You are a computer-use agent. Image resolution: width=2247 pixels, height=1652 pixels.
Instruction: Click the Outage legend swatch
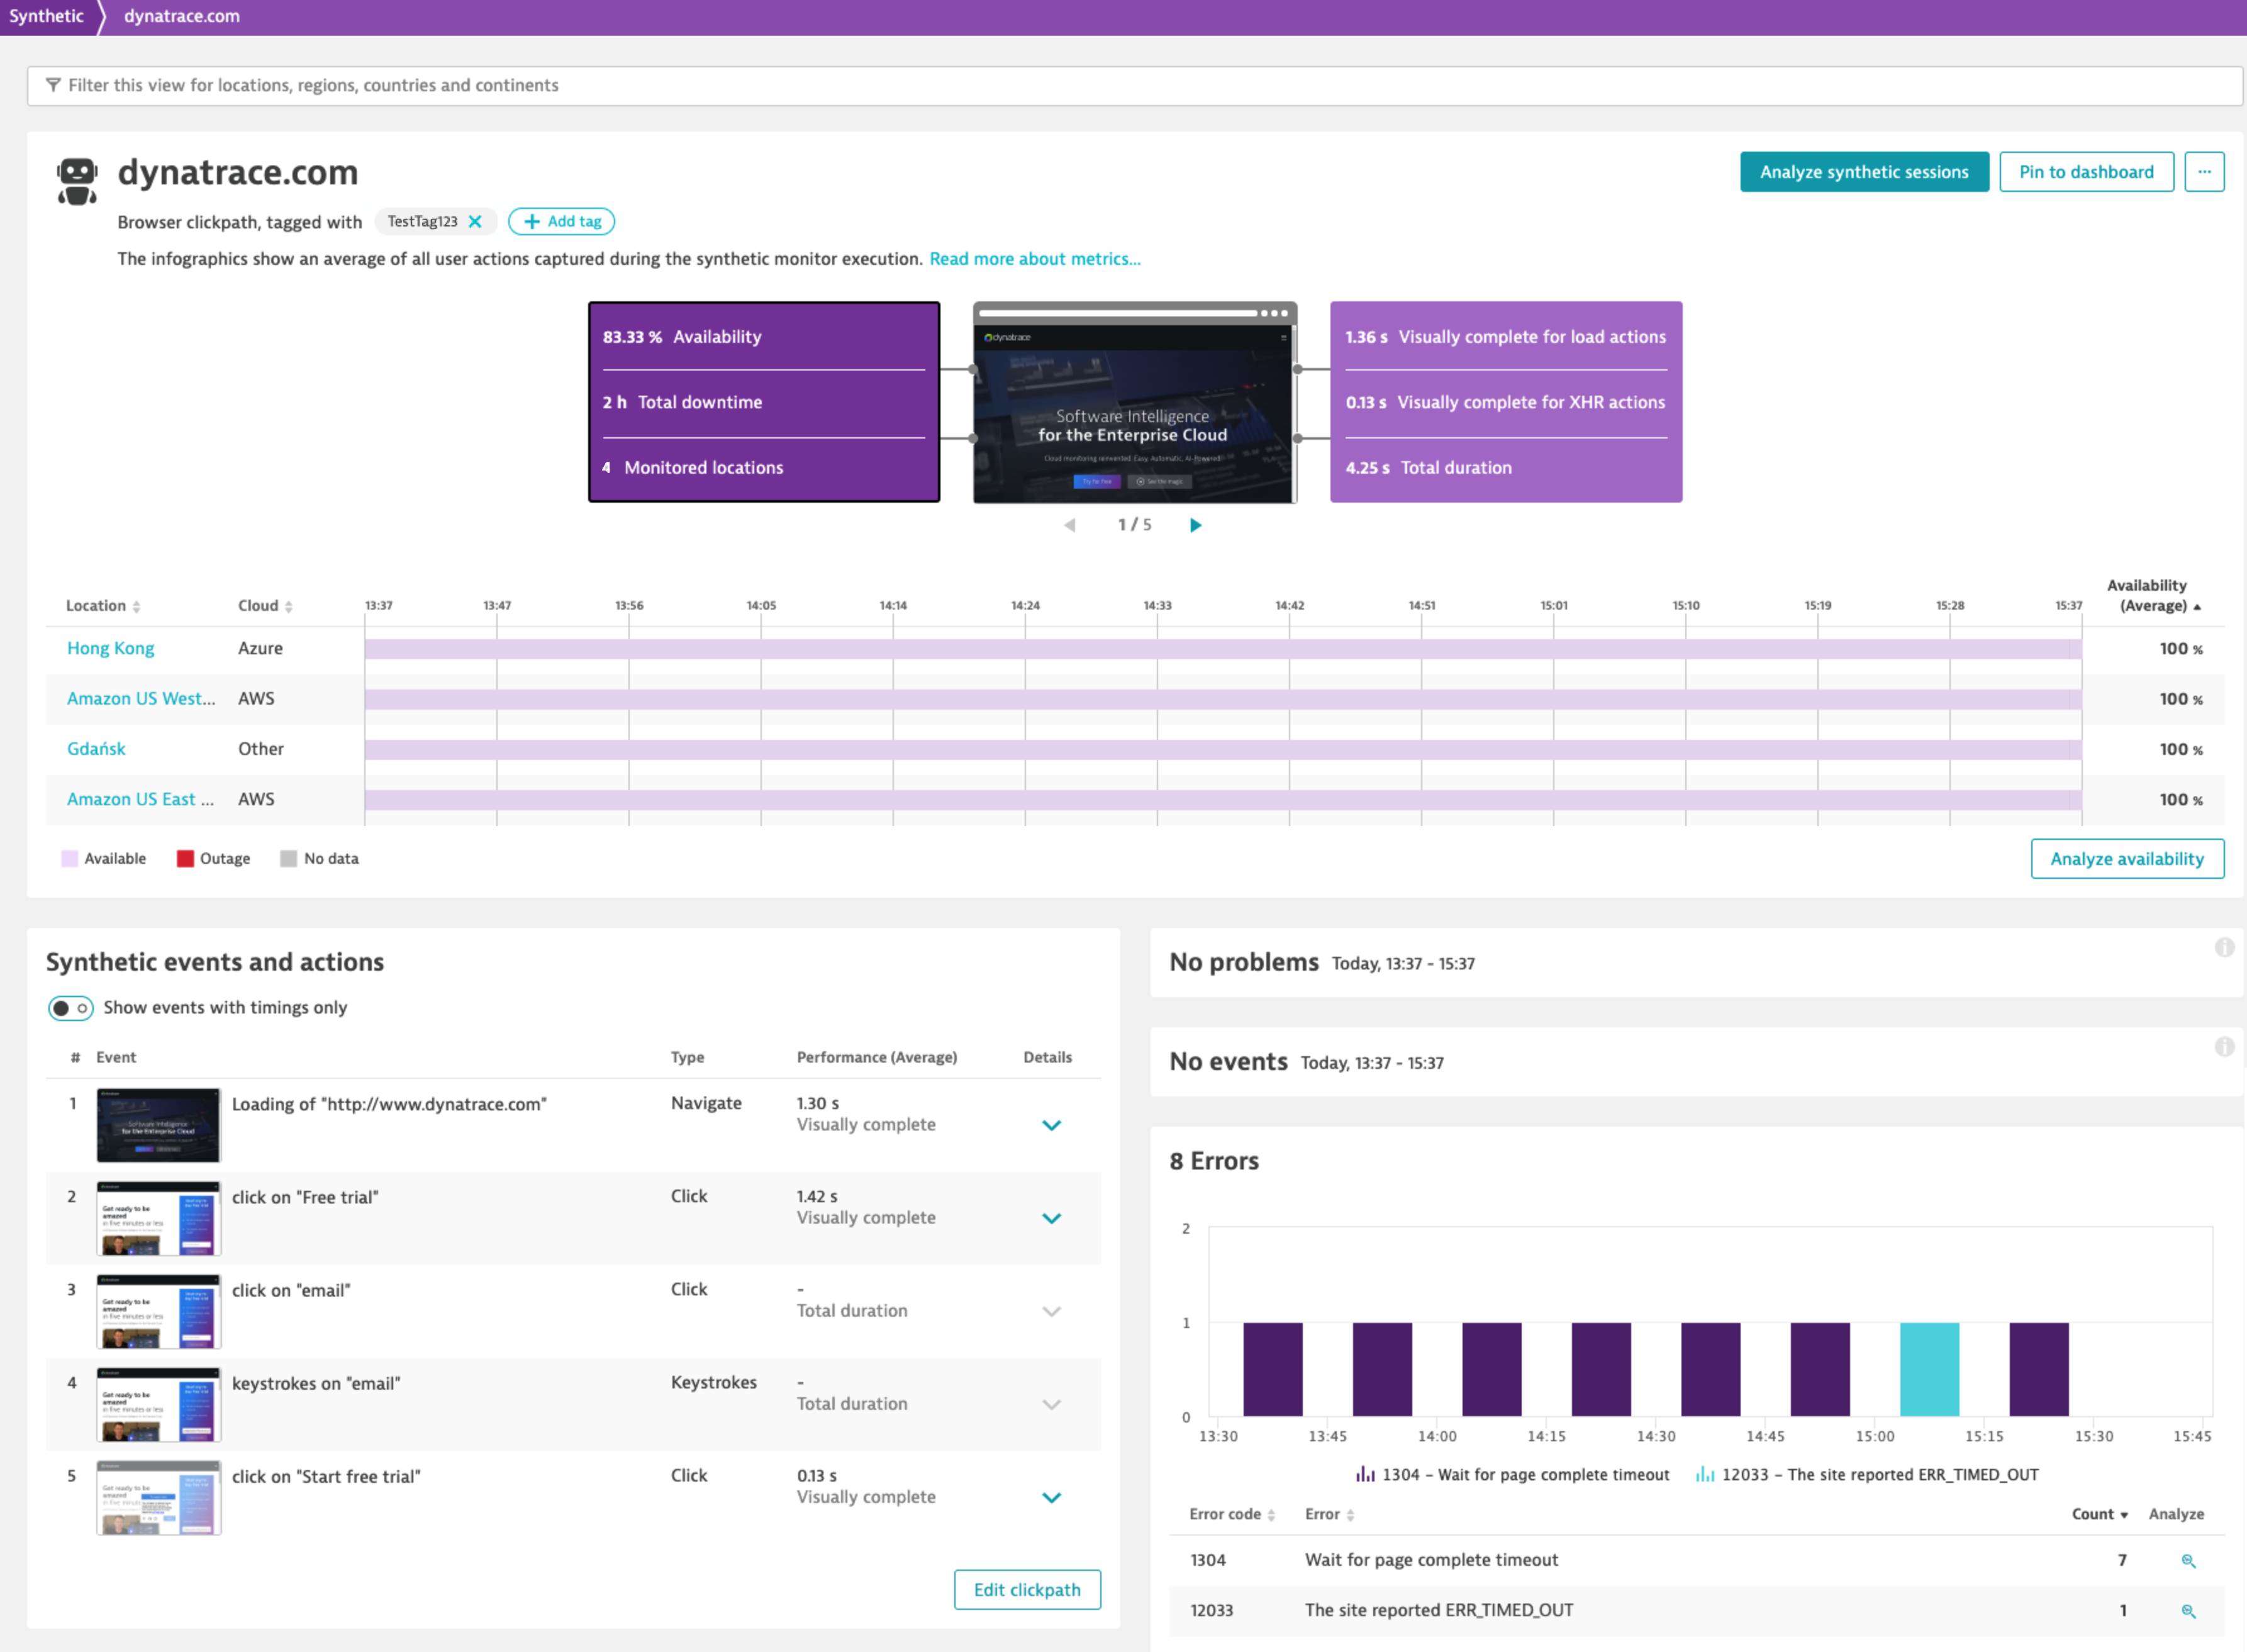coord(185,859)
